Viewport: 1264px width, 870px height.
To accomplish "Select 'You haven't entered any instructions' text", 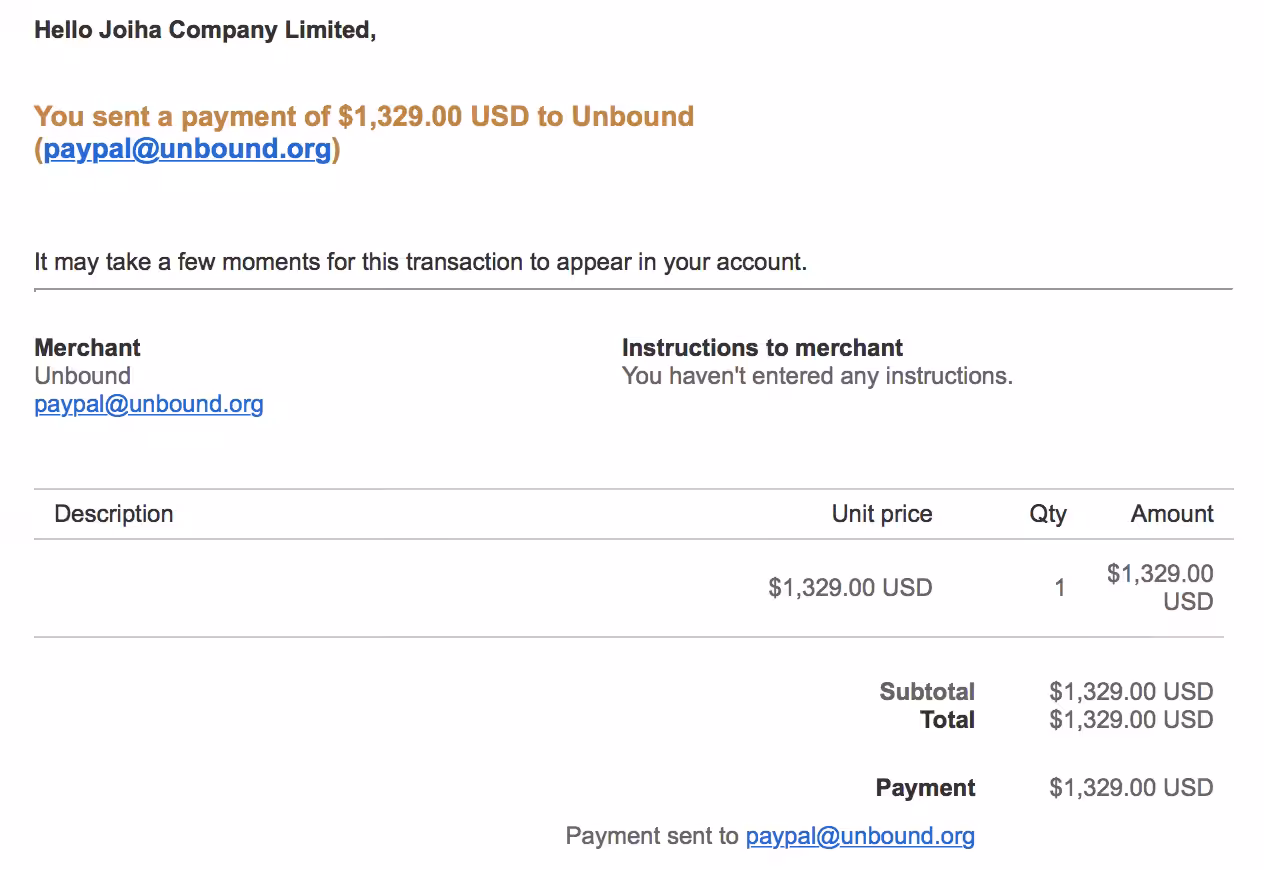I will click(x=817, y=376).
